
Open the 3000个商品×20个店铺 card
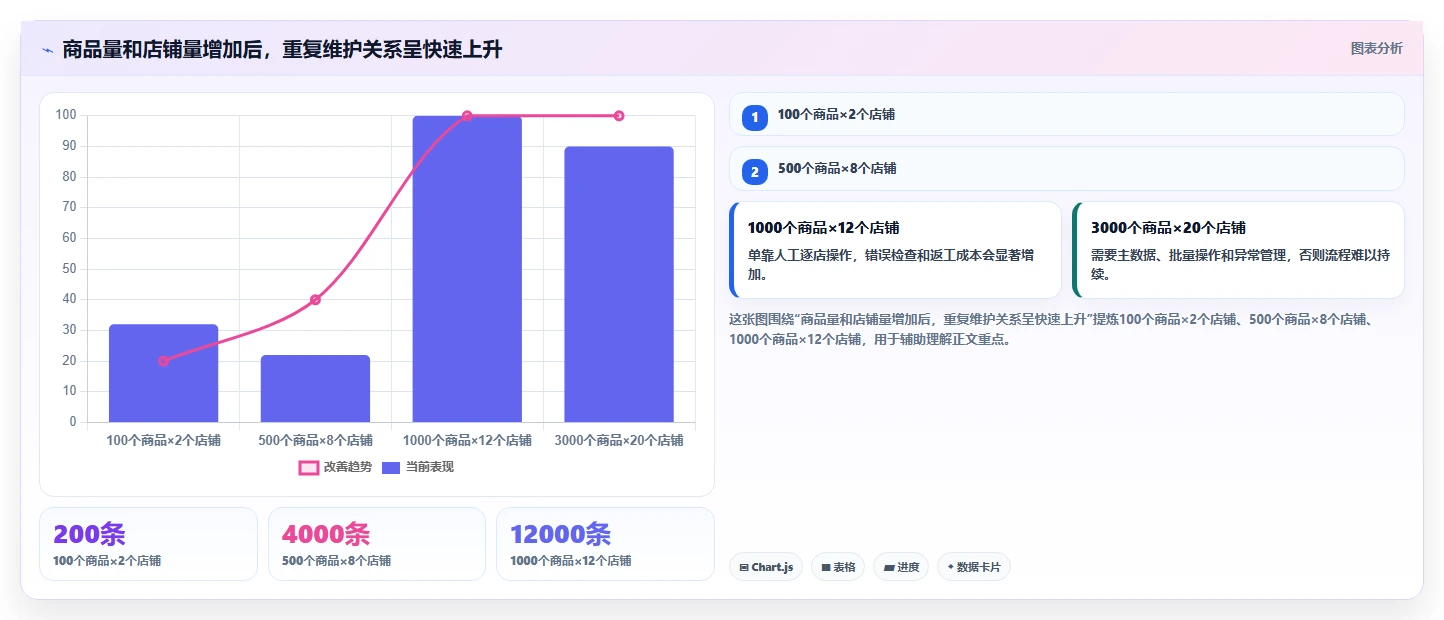pos(1238,250)
